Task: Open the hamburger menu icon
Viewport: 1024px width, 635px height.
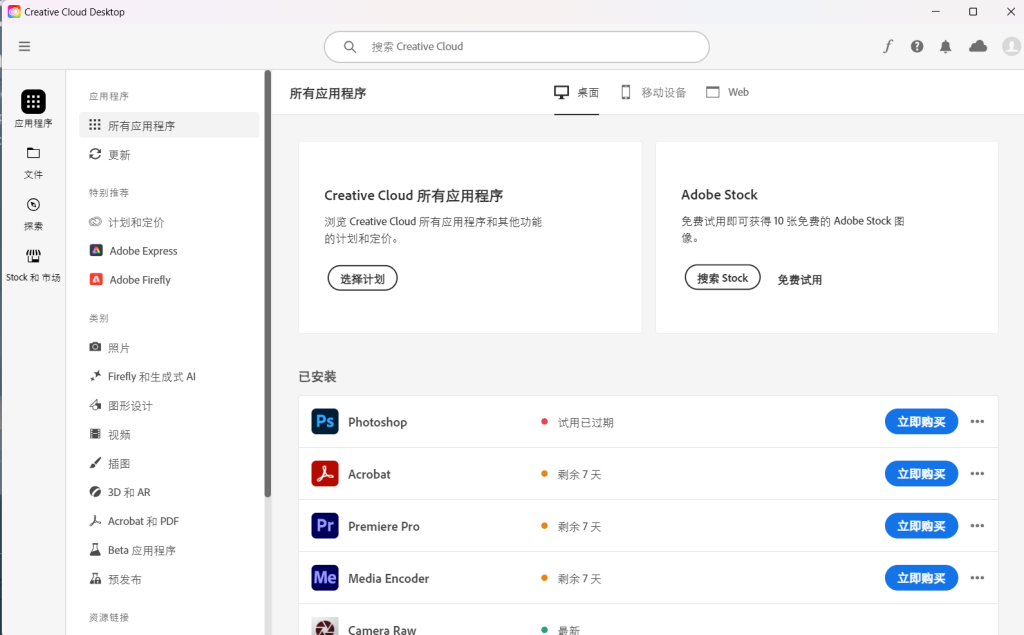Action: 24,46
